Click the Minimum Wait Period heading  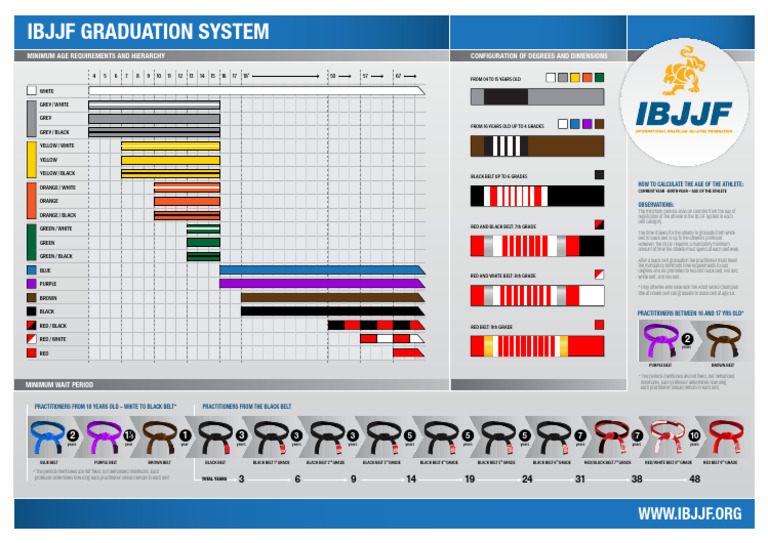point(59,385)
